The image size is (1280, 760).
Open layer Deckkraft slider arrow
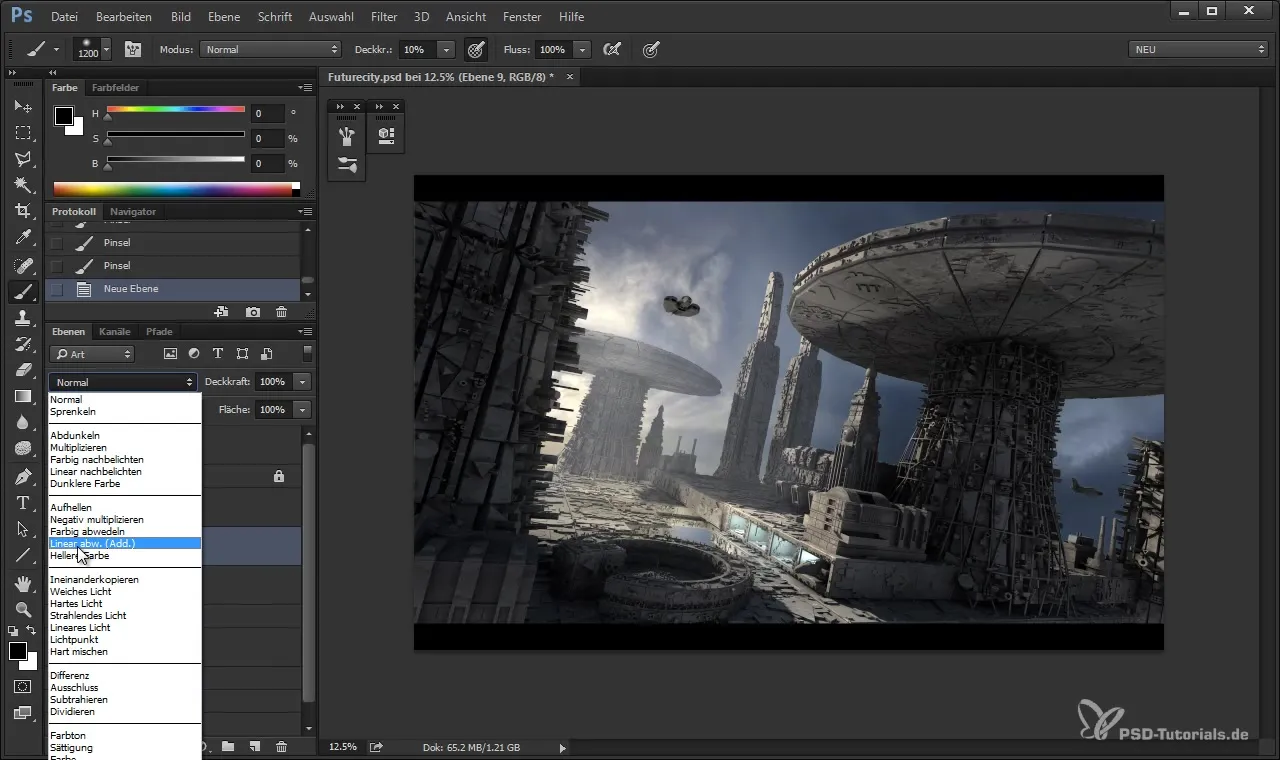pyautogui.click(x=302, y=382)
